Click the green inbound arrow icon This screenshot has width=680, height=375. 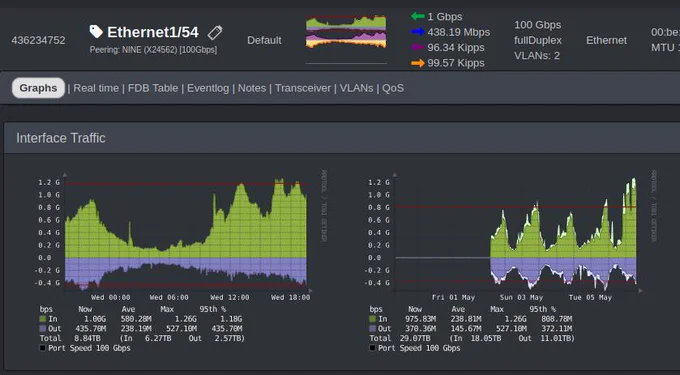click(x=417, y=16)
